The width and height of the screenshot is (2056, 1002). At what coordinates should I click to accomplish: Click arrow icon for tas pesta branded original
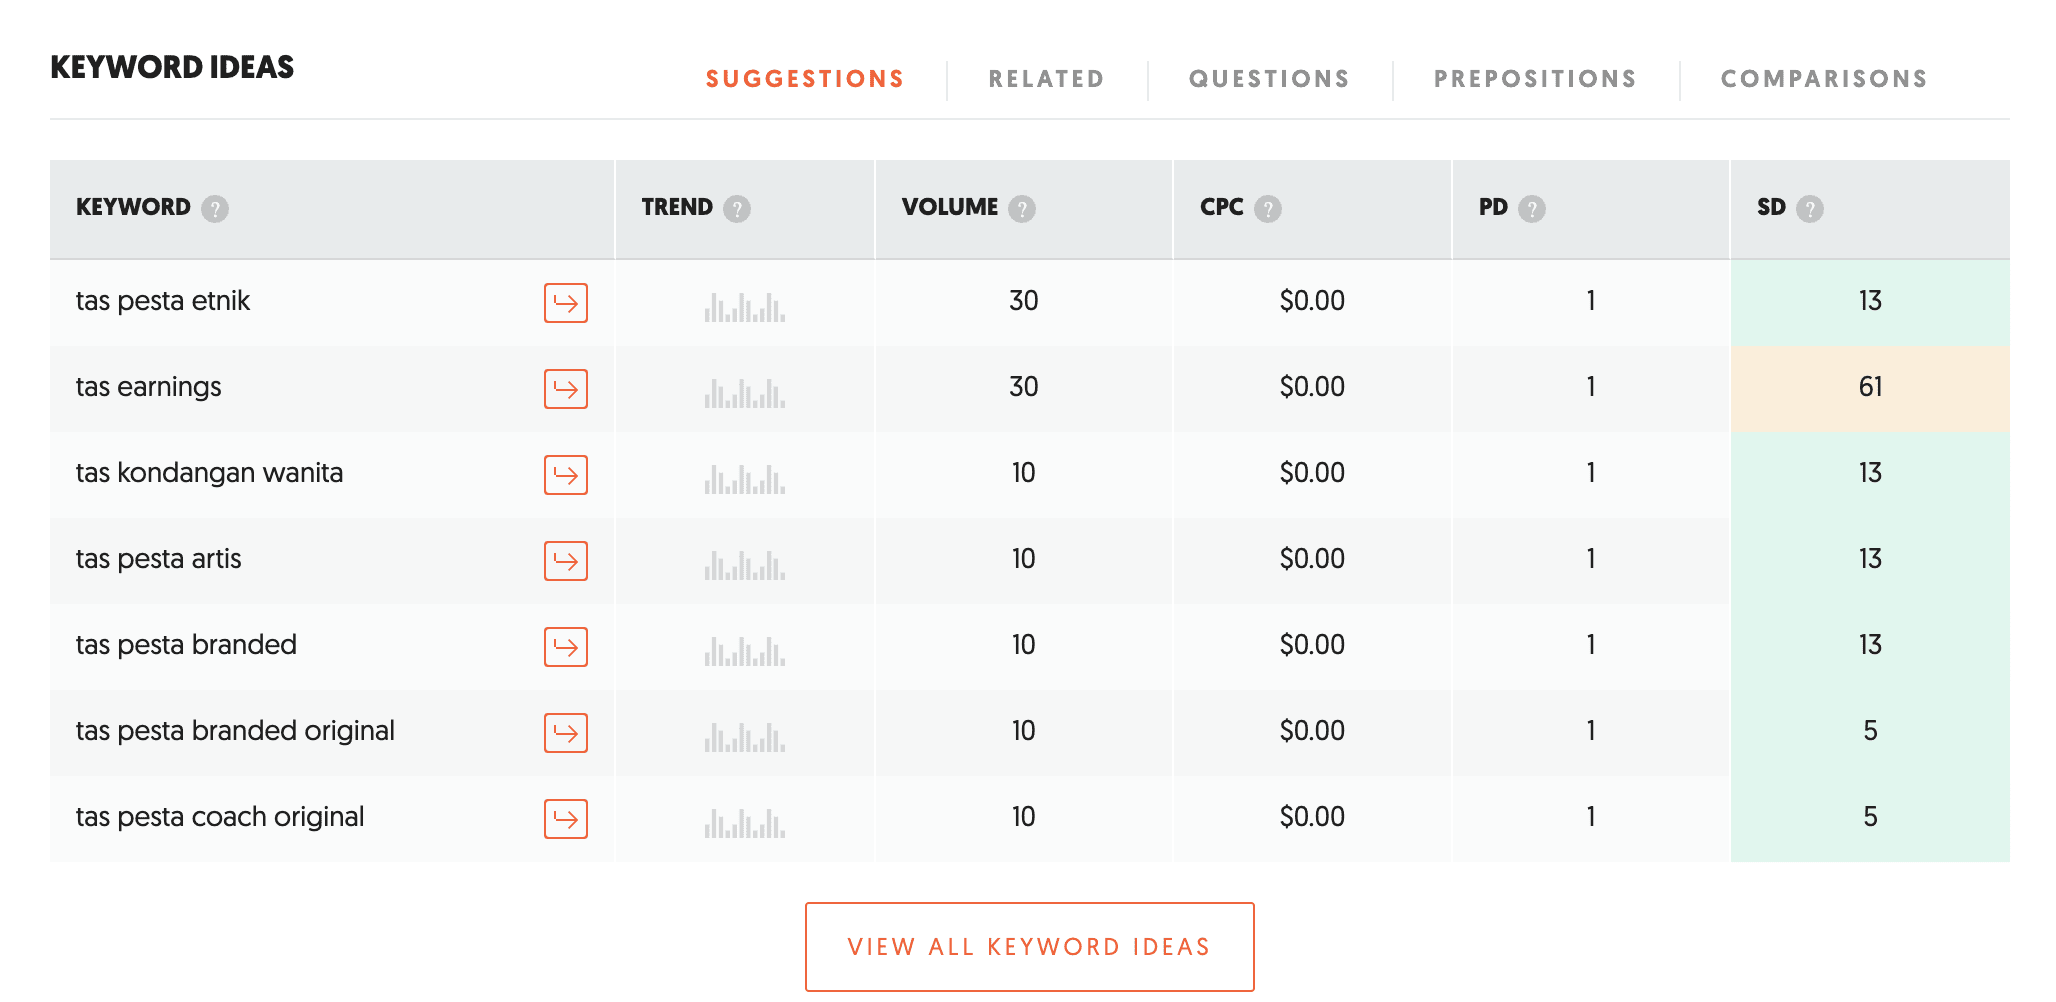(566, 733)
